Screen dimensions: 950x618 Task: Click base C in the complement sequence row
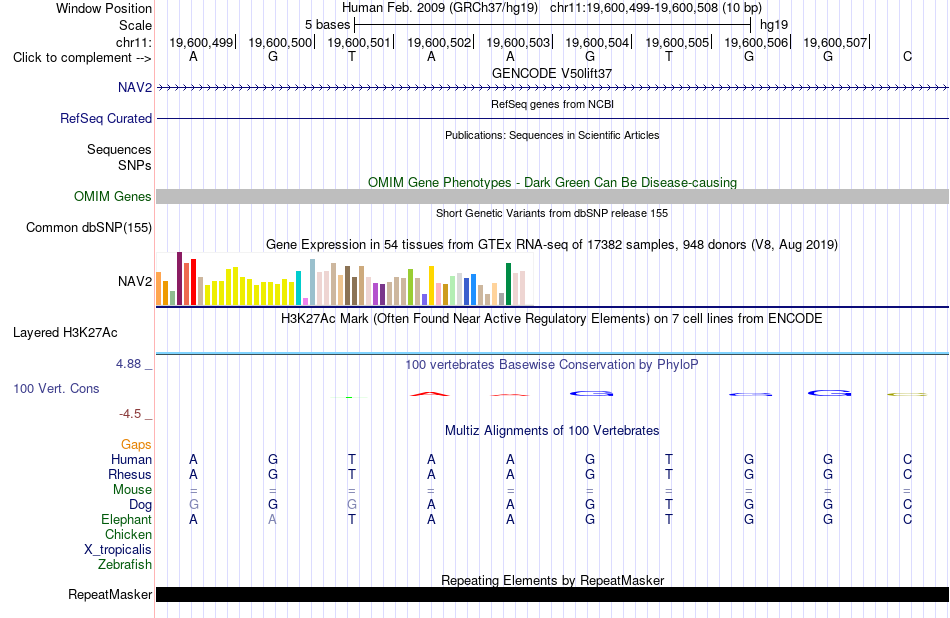pyautogui.click(x=907, y=57)
